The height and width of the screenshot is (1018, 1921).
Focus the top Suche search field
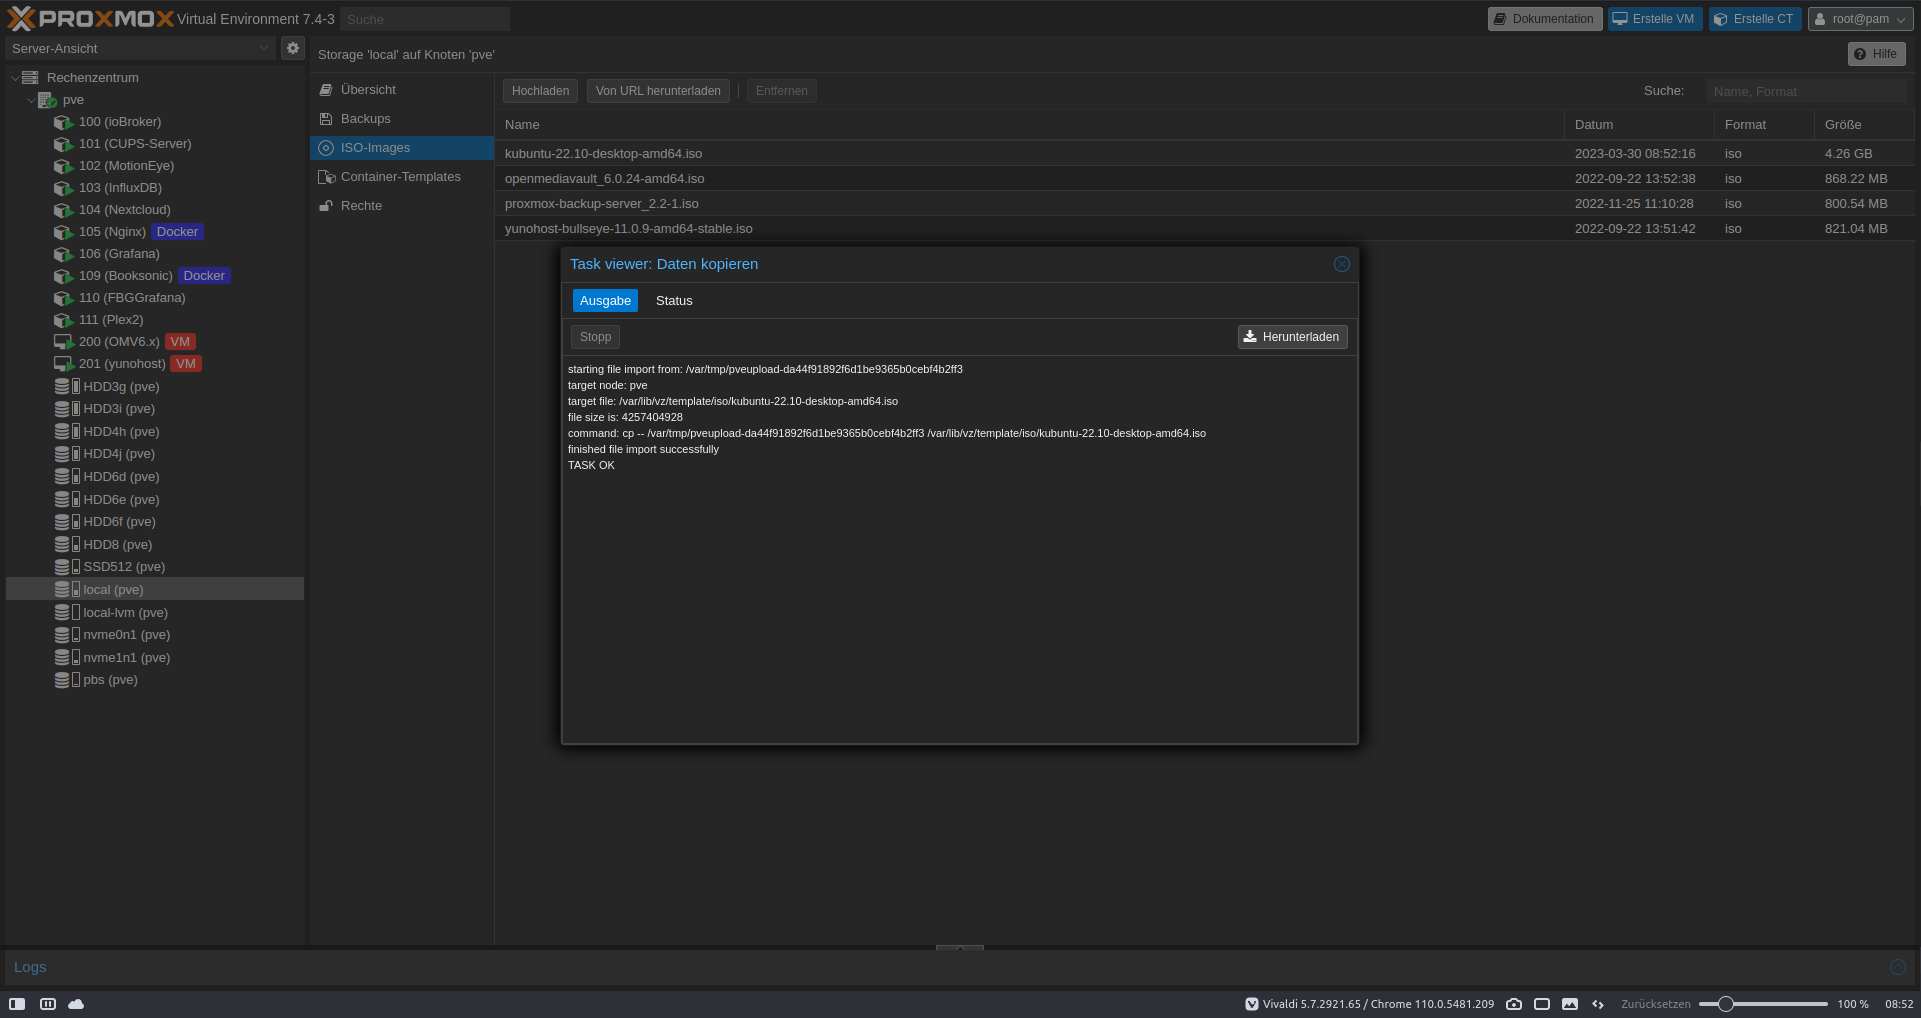click(x=425, y=19)
